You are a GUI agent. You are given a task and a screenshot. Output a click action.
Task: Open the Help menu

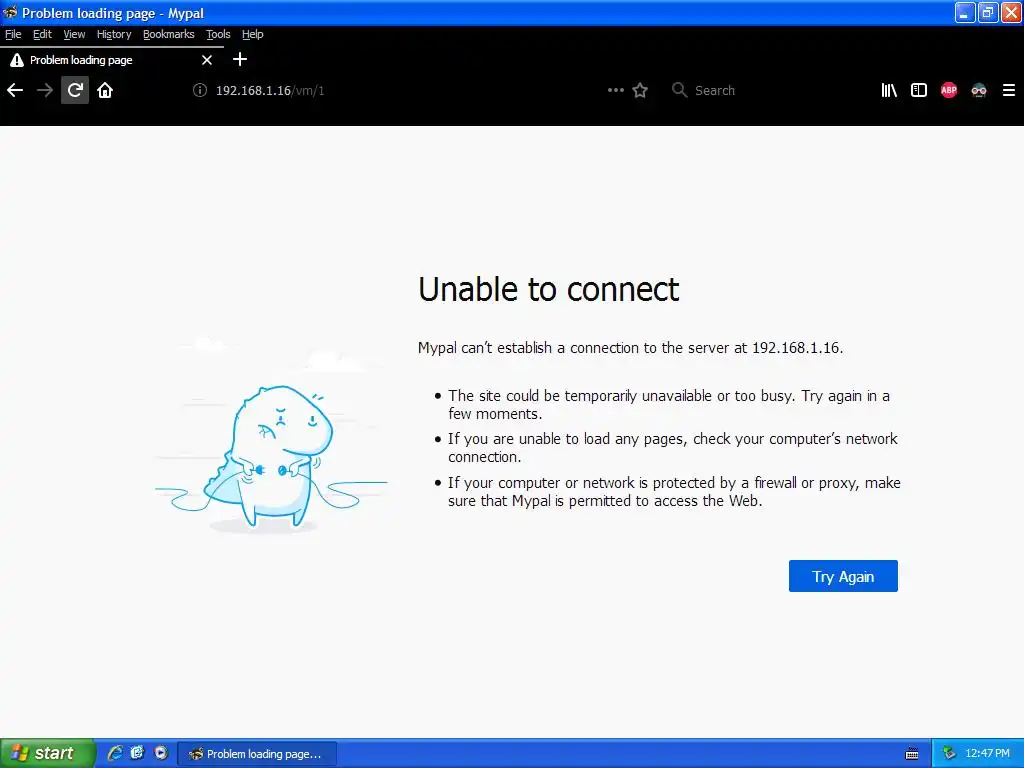pyautogui.click(x=252, y=34)
